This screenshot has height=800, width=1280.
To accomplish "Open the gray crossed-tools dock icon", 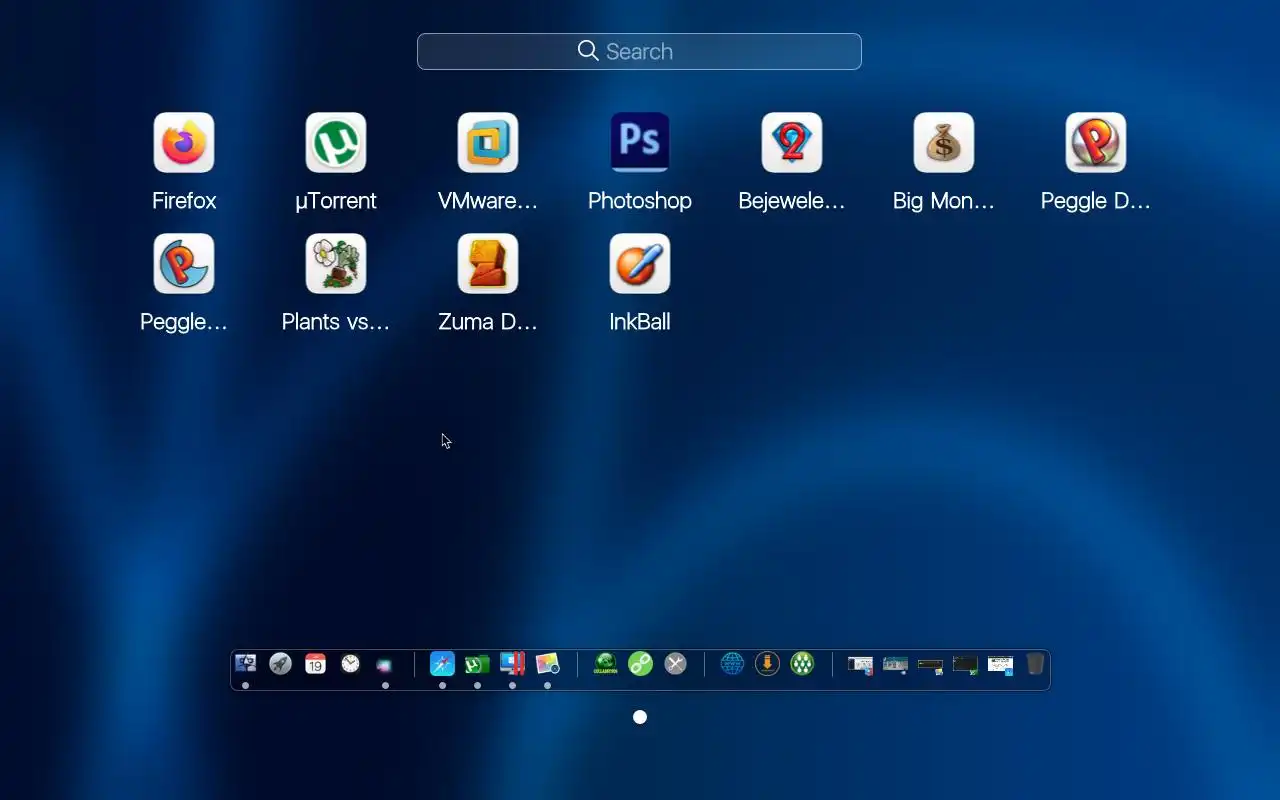I will click(x=675, y=664).
